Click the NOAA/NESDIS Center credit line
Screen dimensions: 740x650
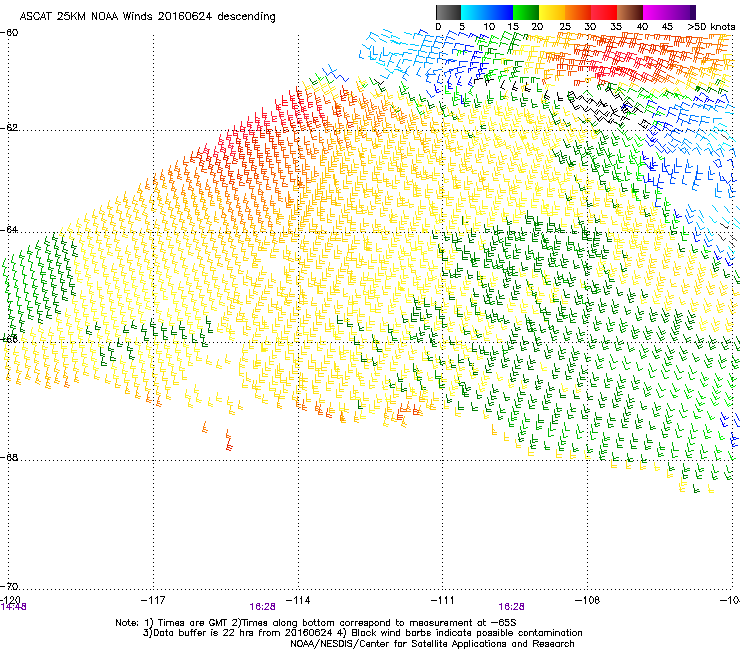click(432, 644)
